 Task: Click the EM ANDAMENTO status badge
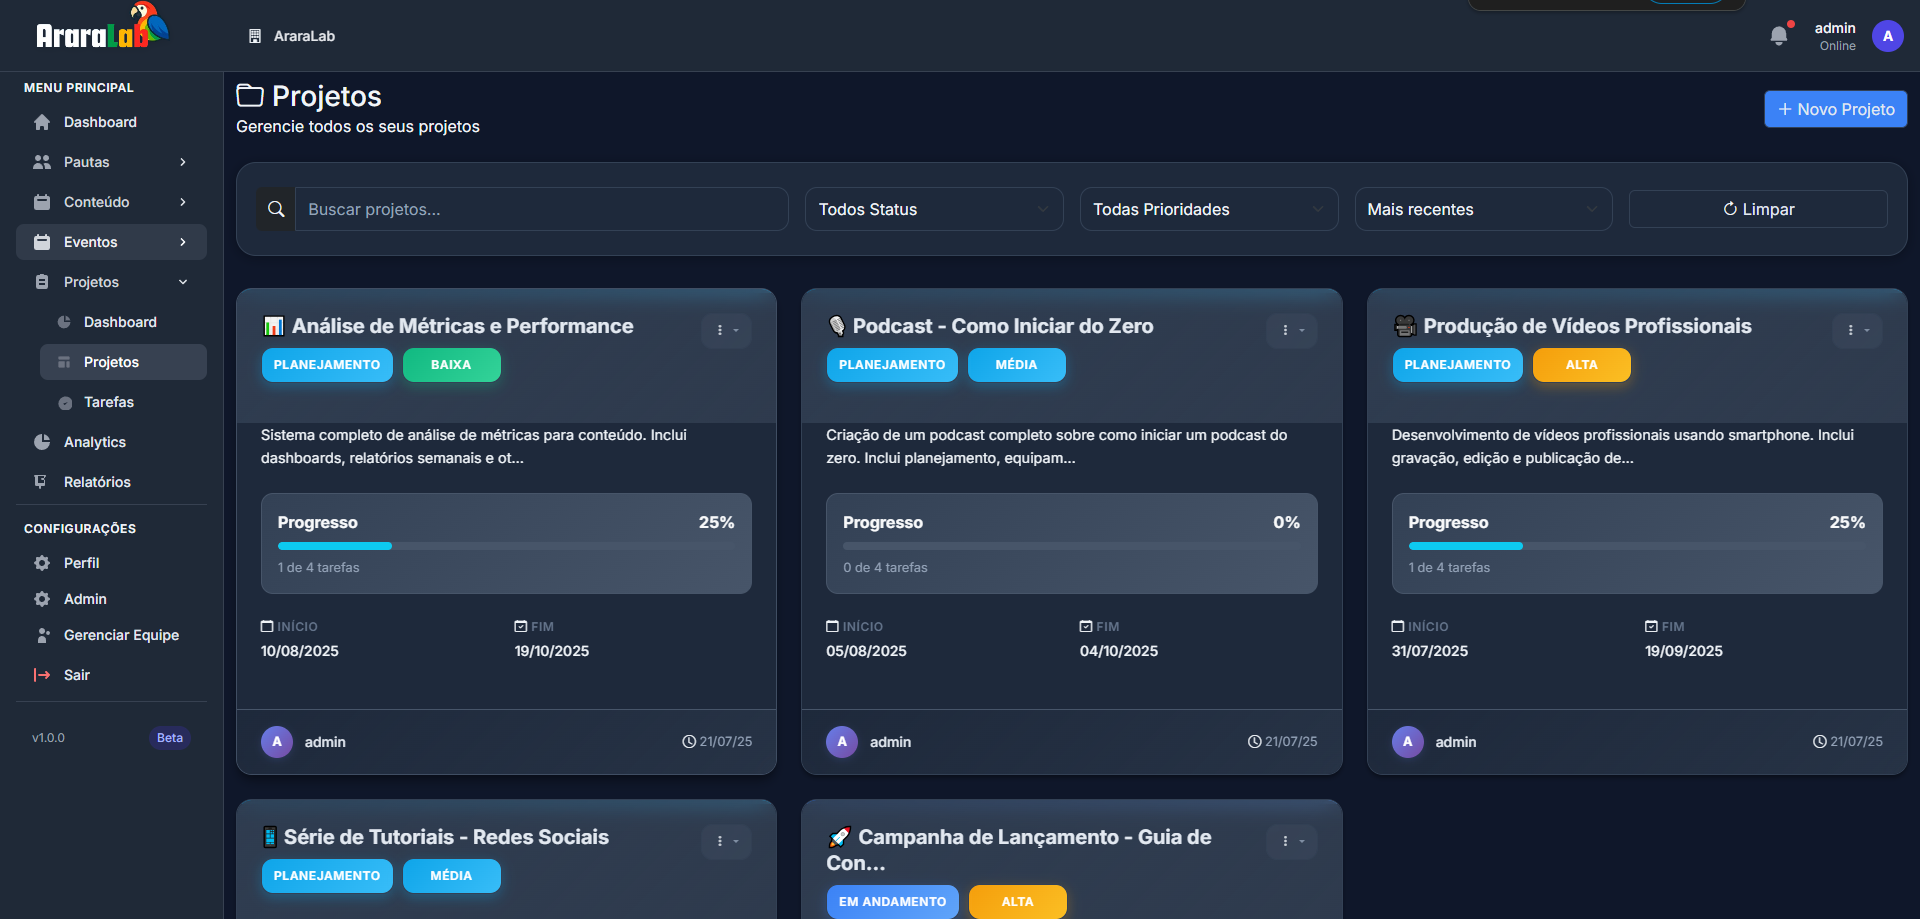892,902
